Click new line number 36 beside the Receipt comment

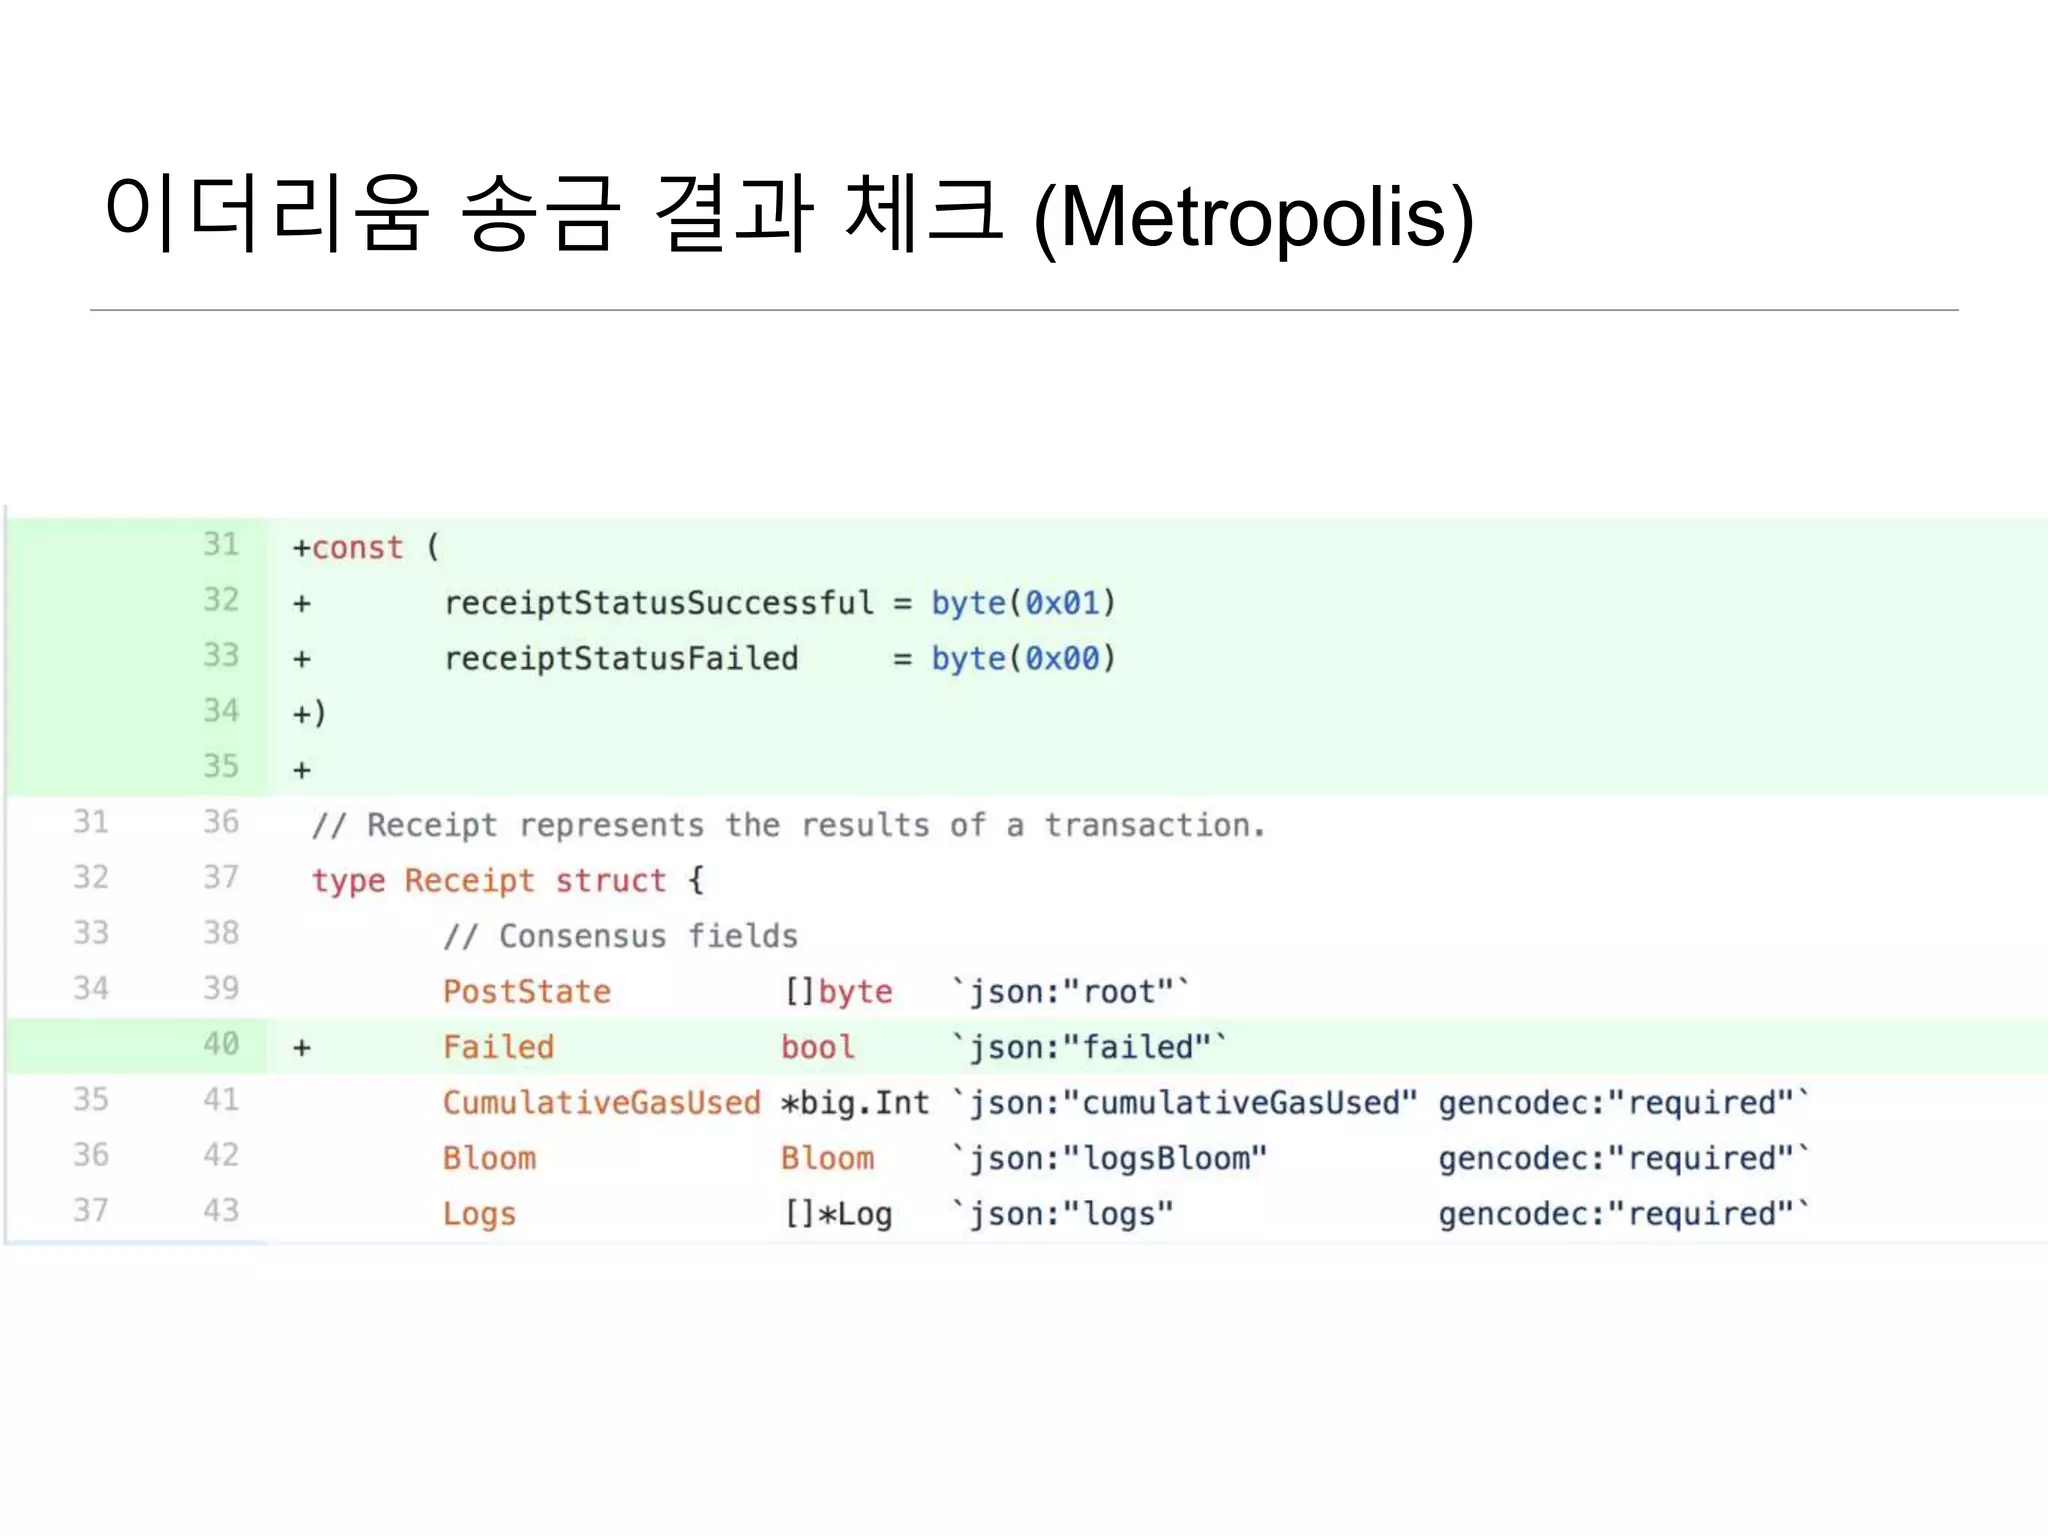pyautogui.click(x=221, y=822)
